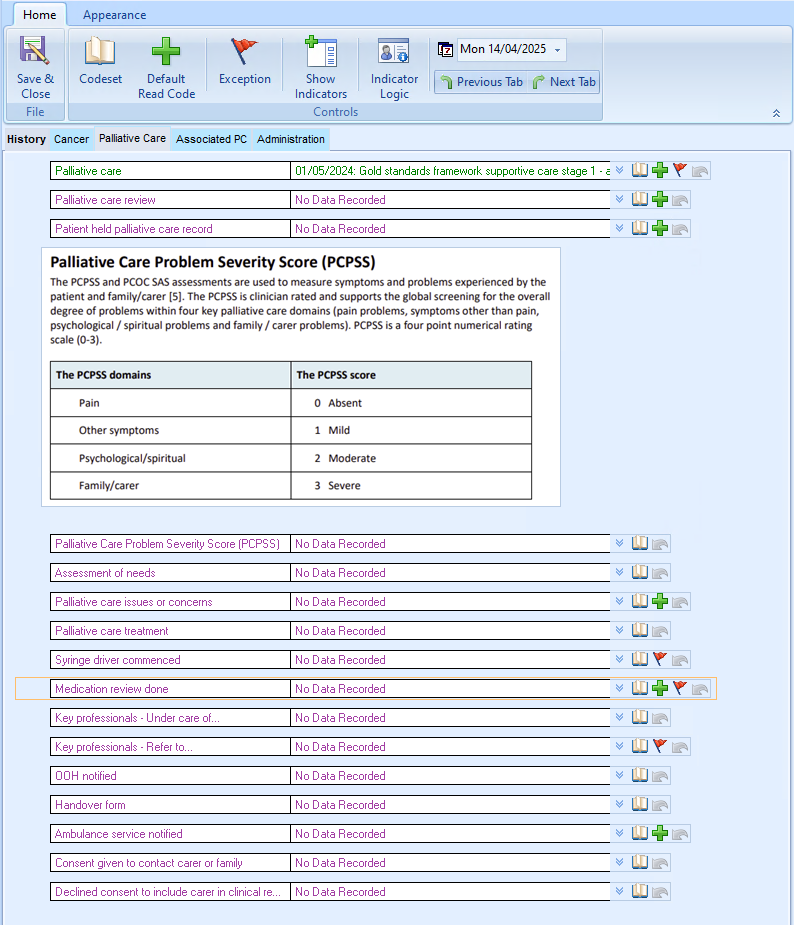The width and height of the screenshot is (794, 925).
Task: Add default code for Palliative care row
Action: tap(660, 170)
